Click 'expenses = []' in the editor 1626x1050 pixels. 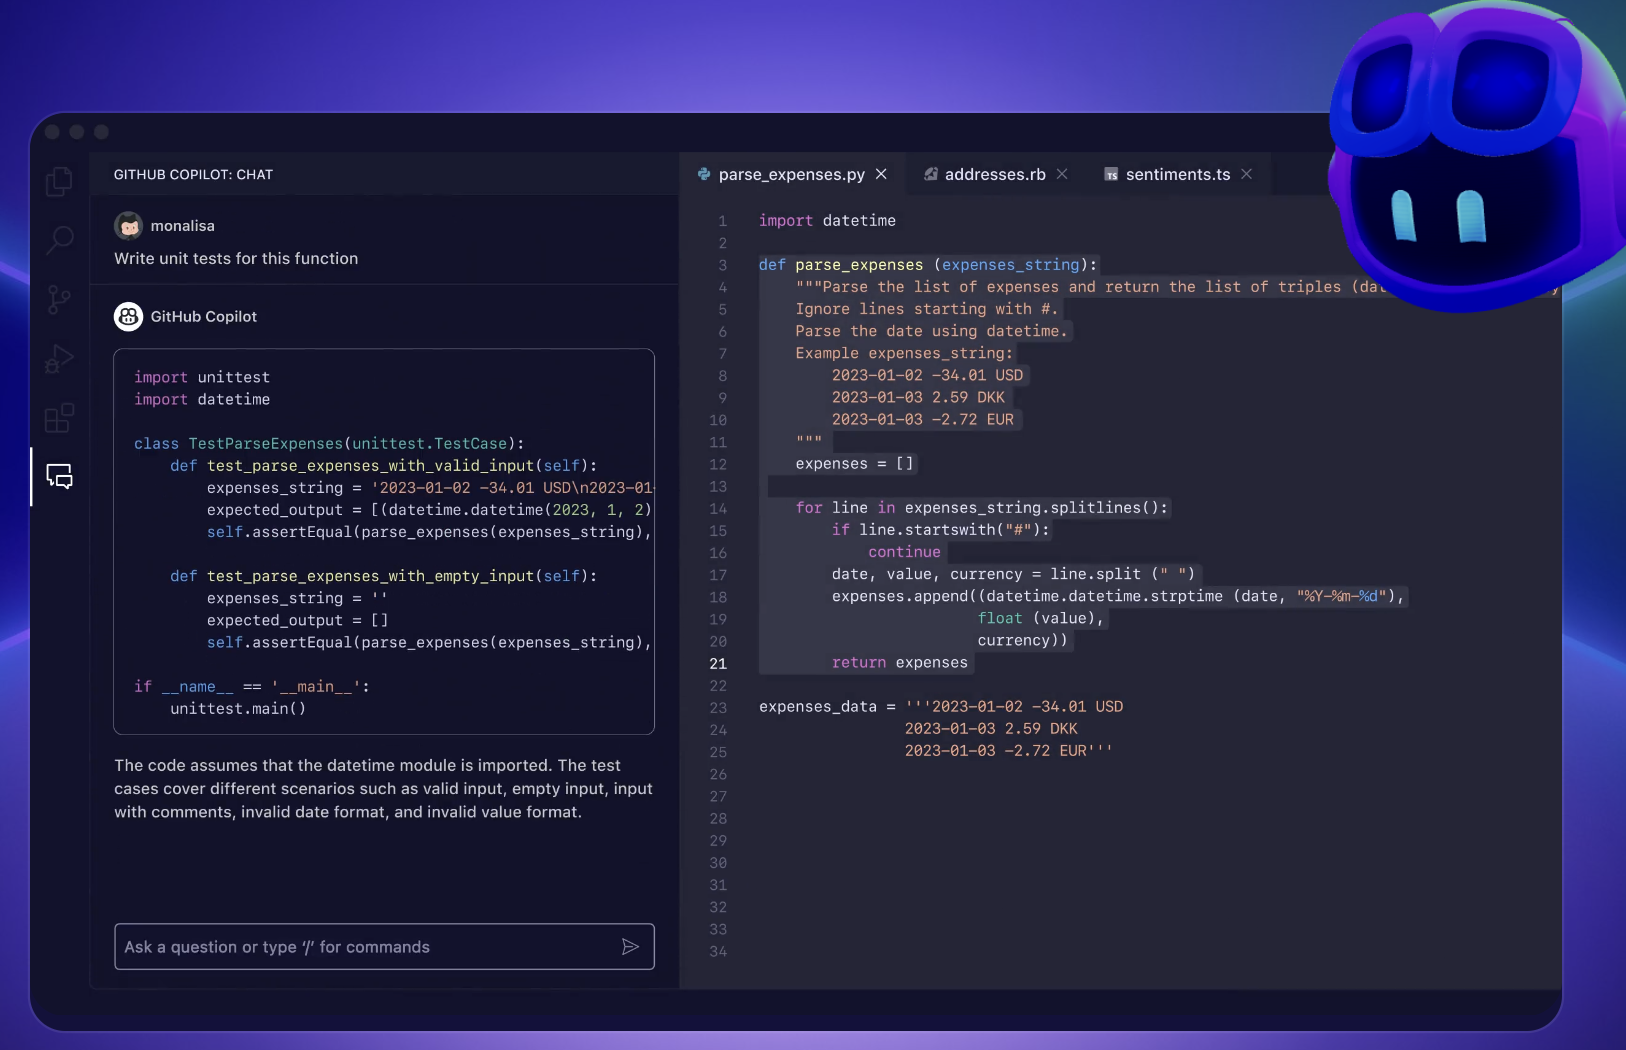pyautogui.click(x=854, y=464)
